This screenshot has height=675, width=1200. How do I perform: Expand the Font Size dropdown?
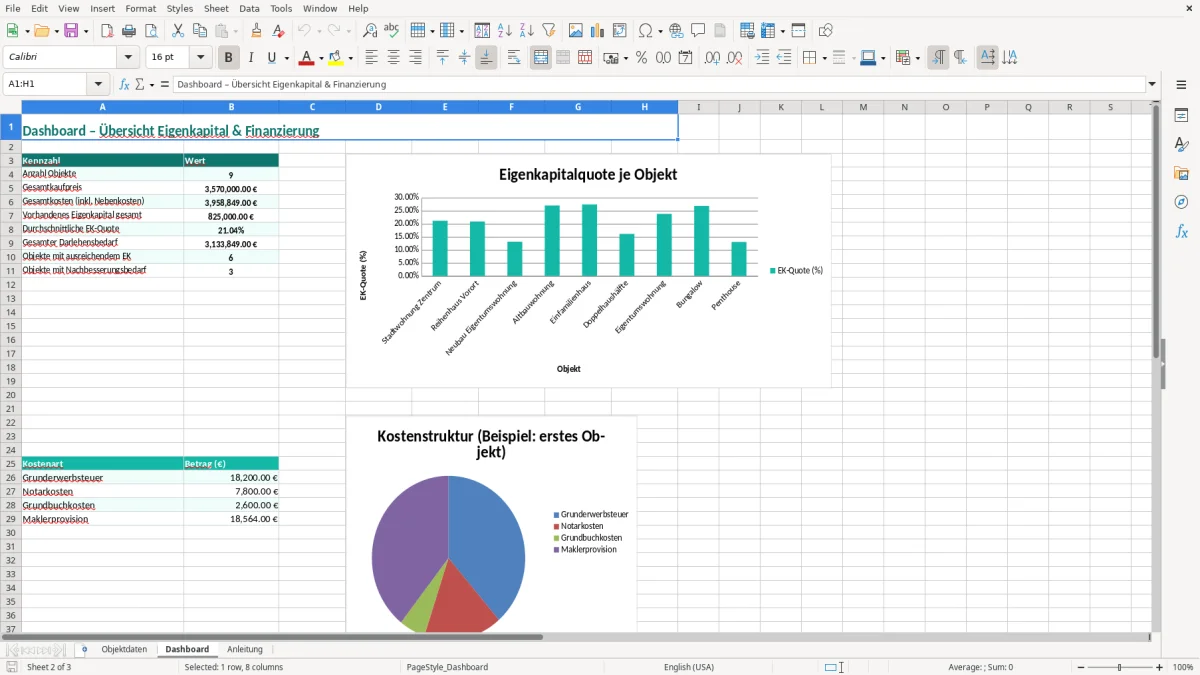coord(201,58)
